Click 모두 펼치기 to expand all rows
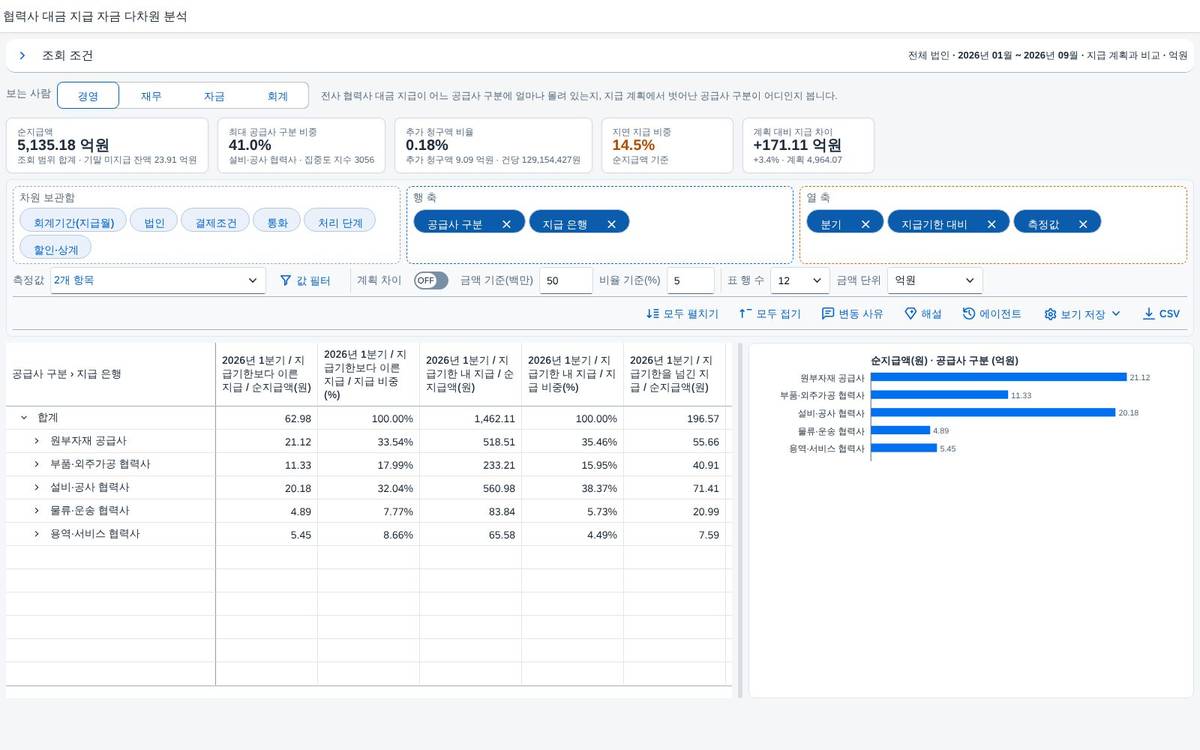 coord(682,314)
